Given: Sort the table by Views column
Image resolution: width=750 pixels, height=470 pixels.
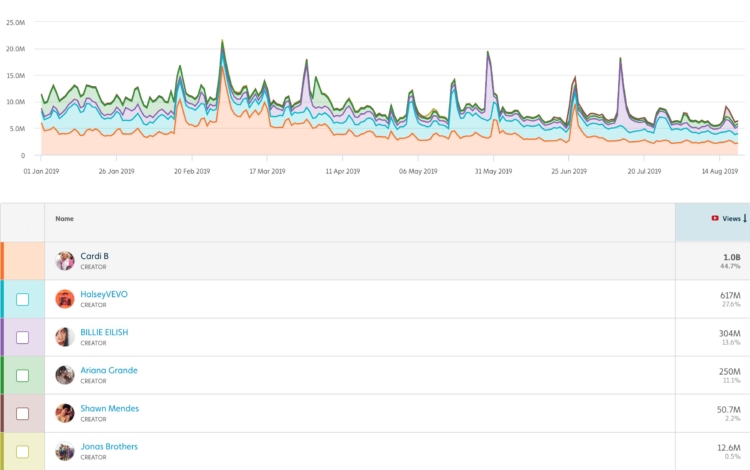Looking at the screenshot, I should coord(731,218).
